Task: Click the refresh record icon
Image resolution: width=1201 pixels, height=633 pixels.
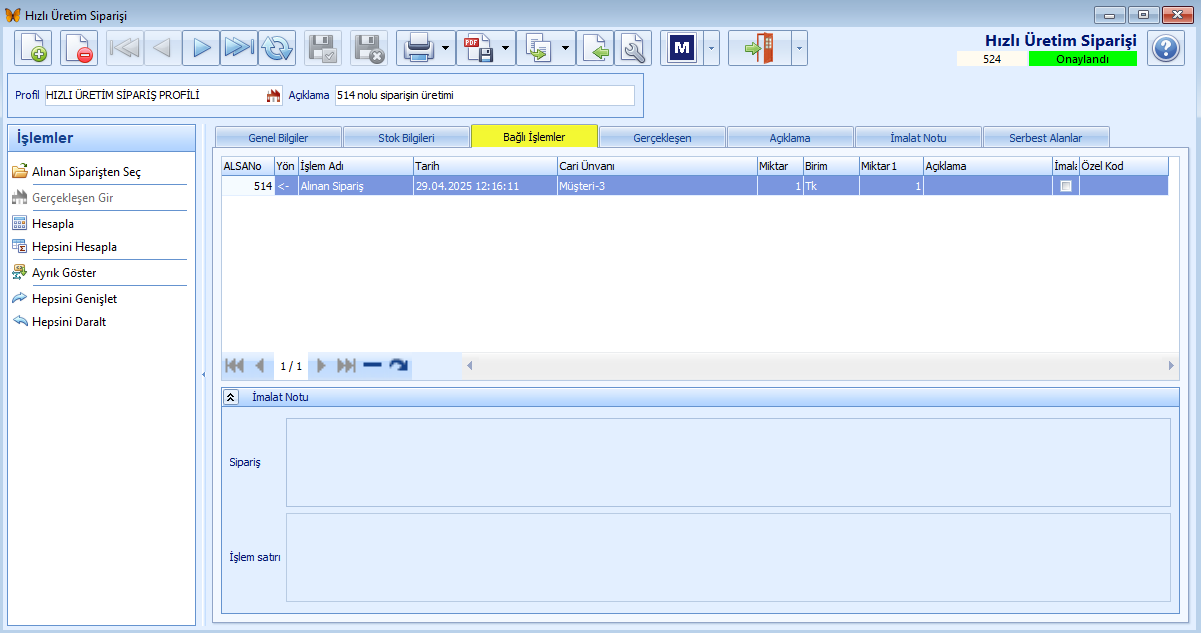Action: tap(277, 48)
